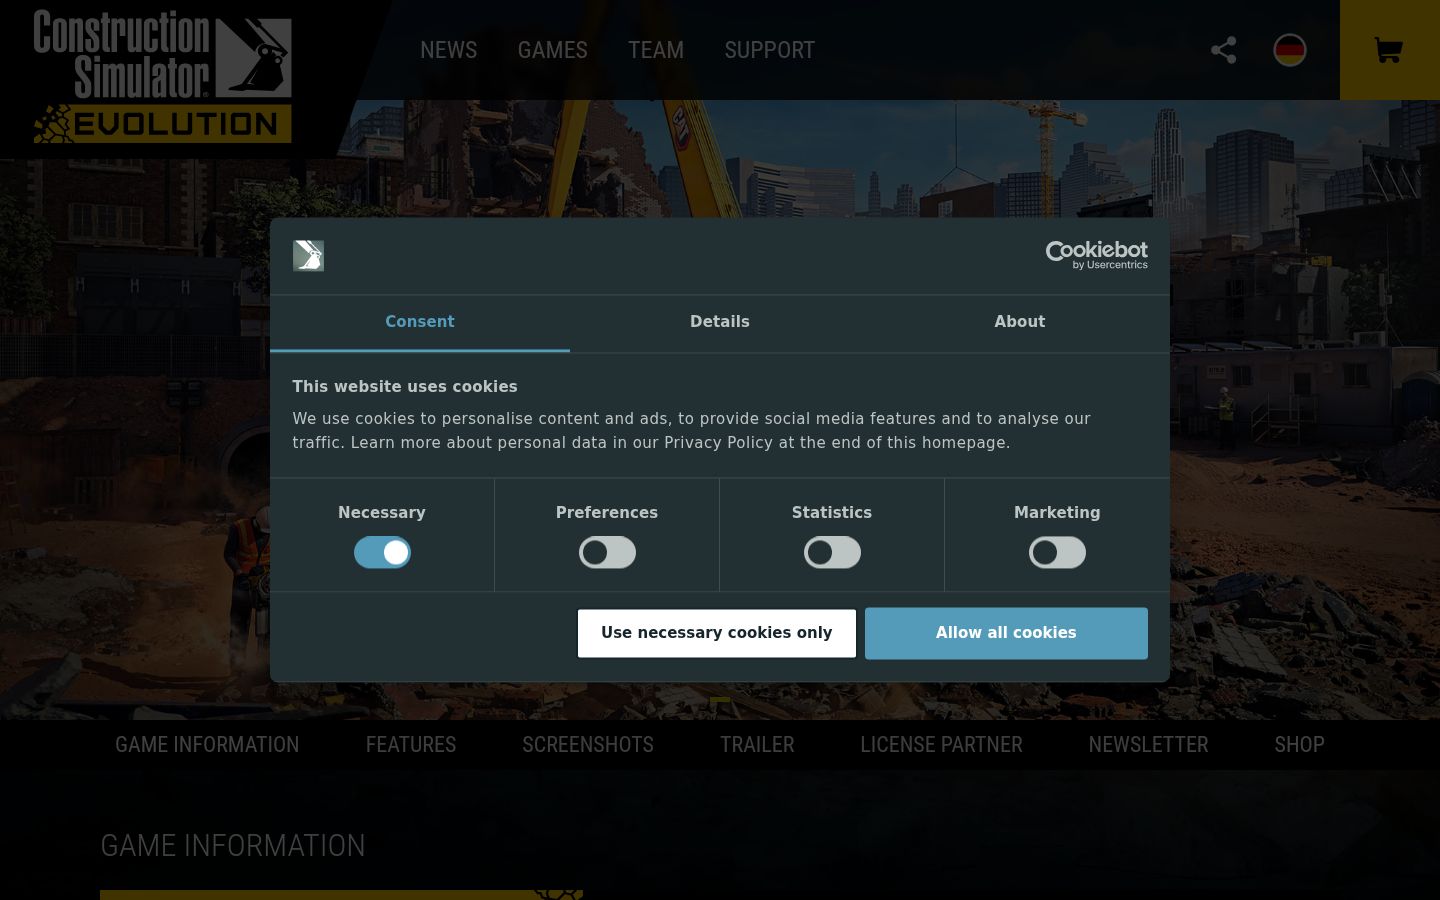Open the NEWS menu item
The width and height of the screenshot is (1440, 900).
point(448,50)
